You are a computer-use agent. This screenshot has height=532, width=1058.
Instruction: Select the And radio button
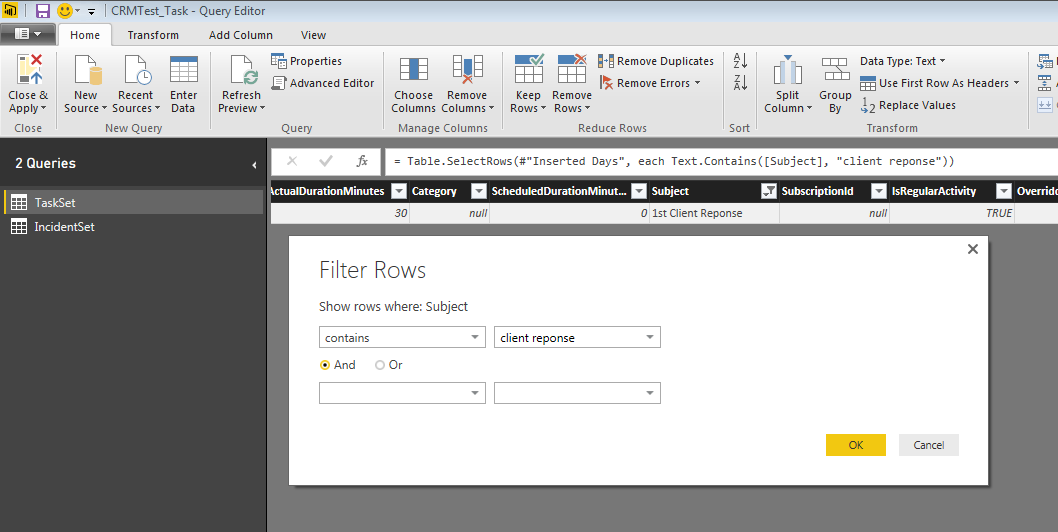pos(325,365)
